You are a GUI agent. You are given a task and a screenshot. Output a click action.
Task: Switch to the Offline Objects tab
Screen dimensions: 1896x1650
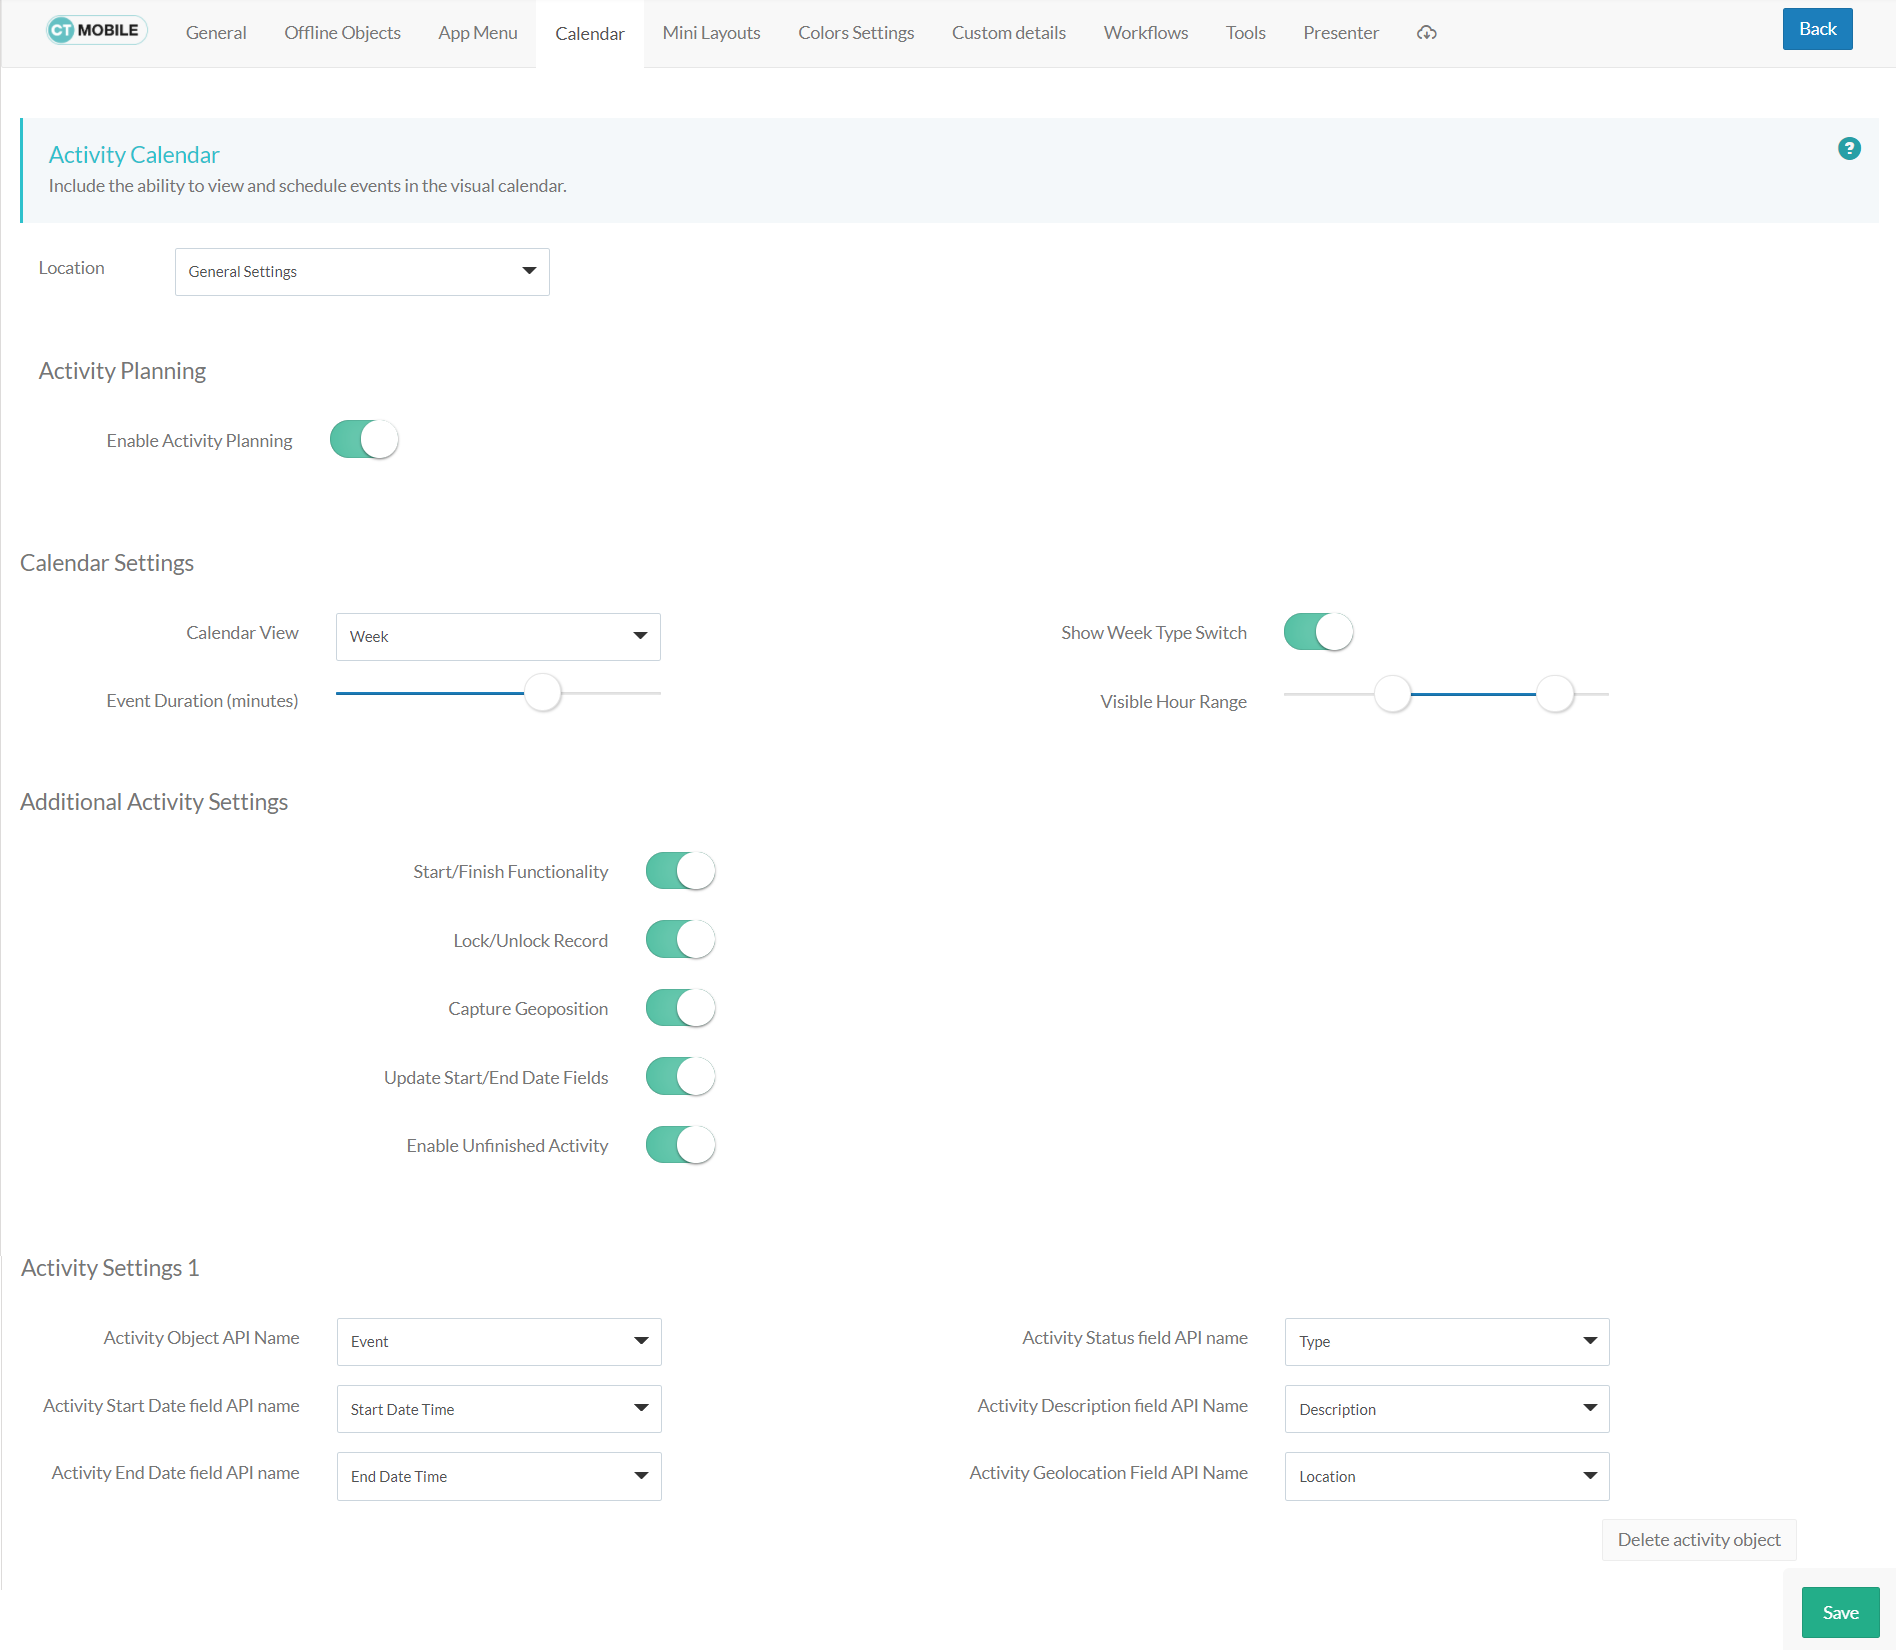click(x=342, y=33)
